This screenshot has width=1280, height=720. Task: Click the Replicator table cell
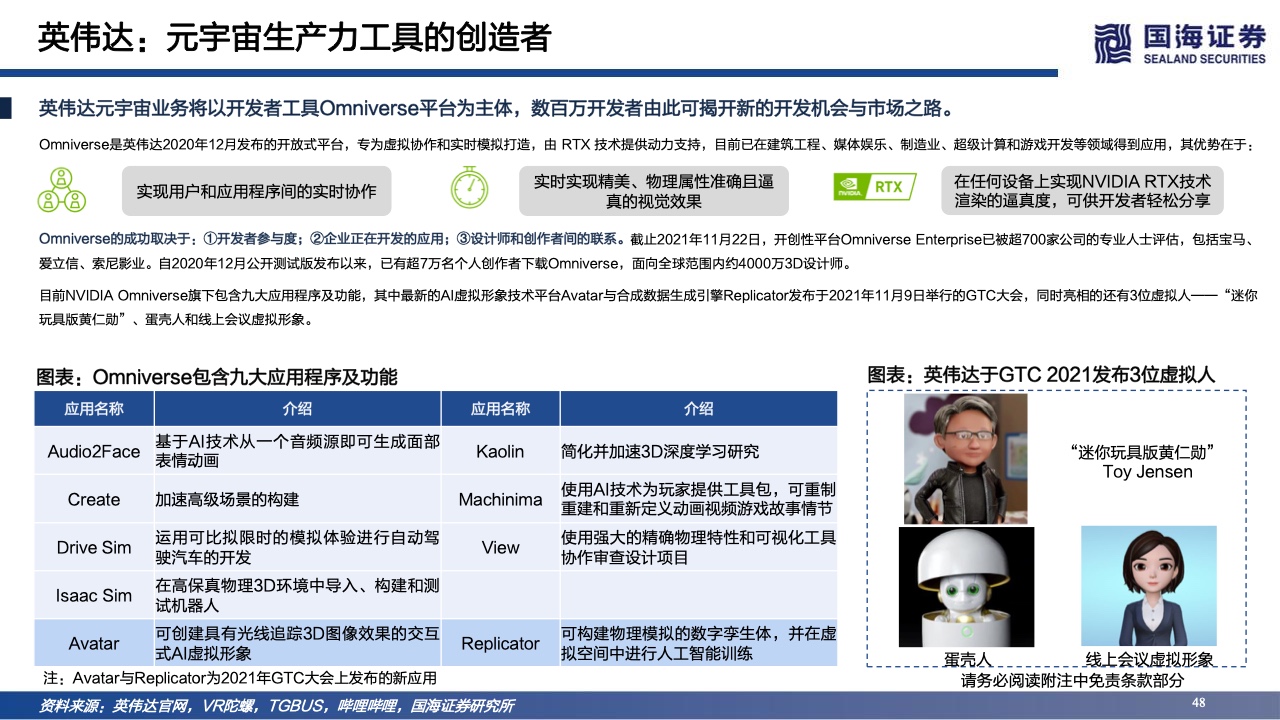point(500,643)
